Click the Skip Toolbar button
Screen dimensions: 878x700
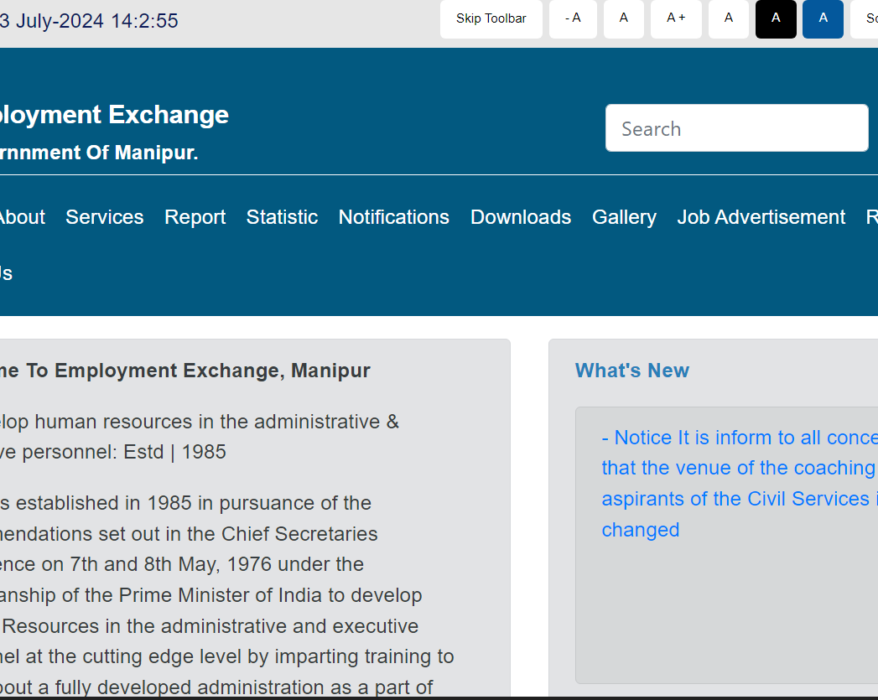[491, 19]
